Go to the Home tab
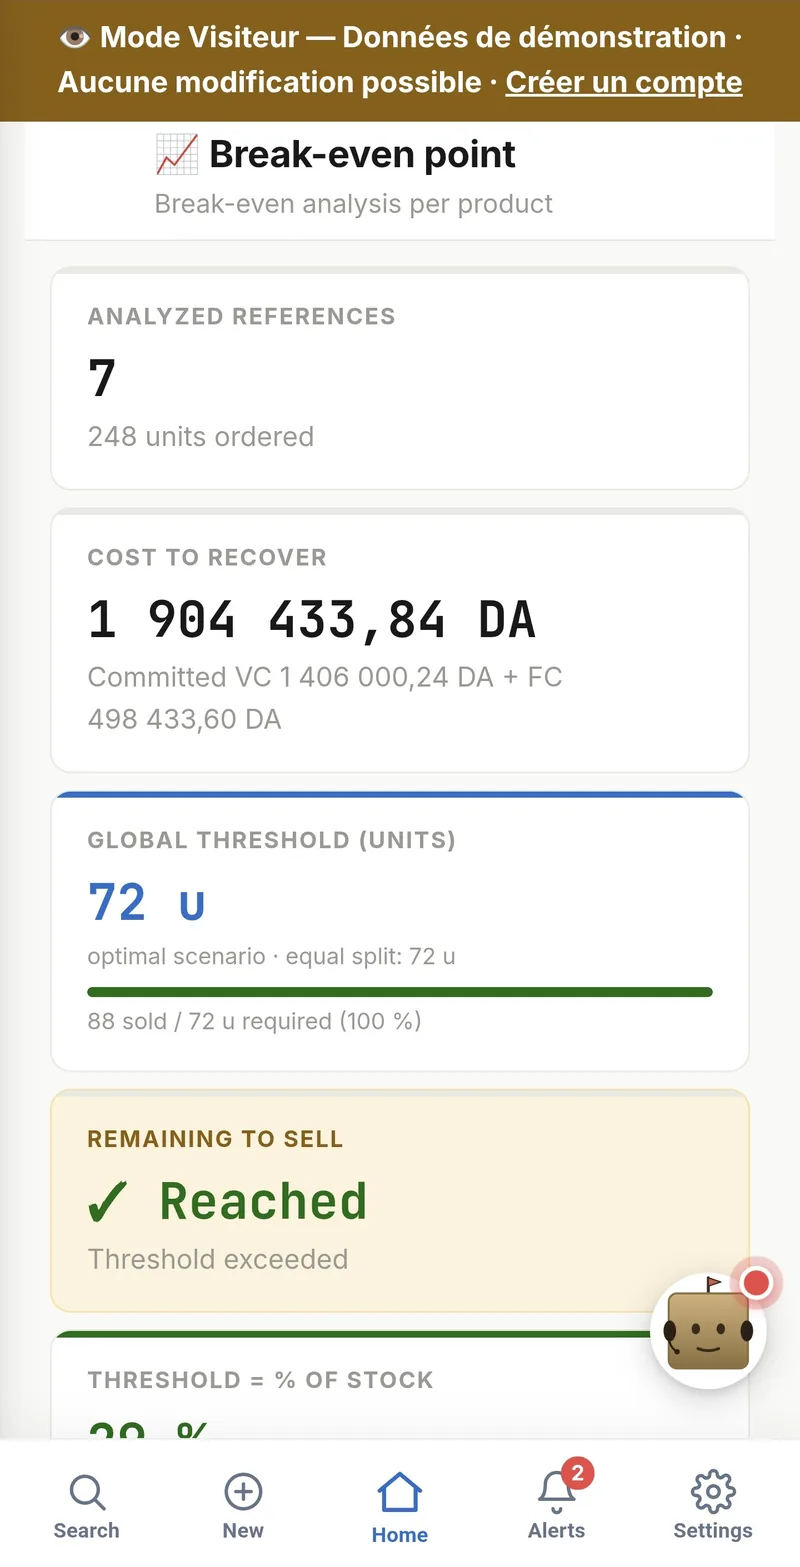Image resolution: width=800 pixels, height=1567 pixels. pyautogui.click(x=400, y=1508)
